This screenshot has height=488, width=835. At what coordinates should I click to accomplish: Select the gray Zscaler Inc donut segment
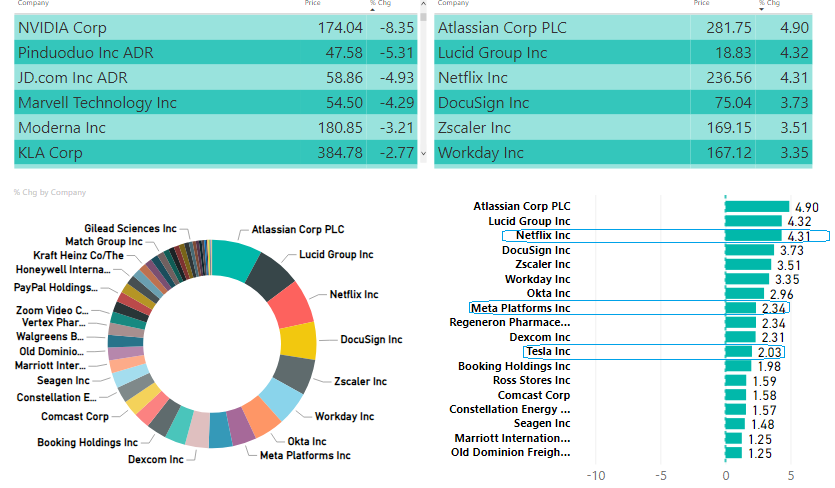click(x=294, y=372)
